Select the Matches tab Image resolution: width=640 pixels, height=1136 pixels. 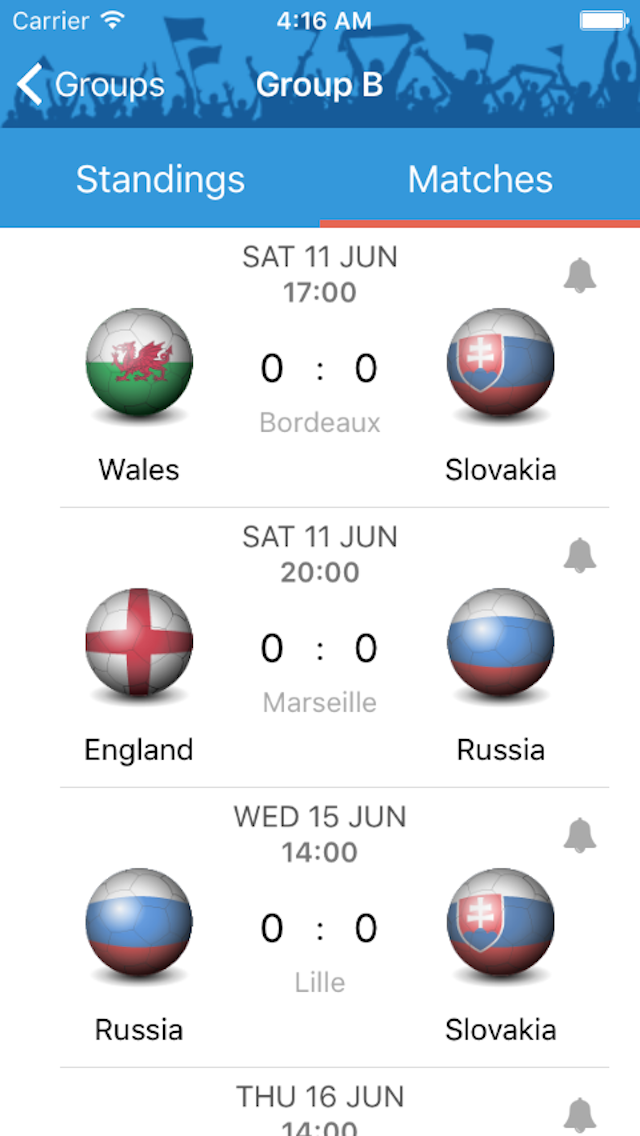click(480, 180)
